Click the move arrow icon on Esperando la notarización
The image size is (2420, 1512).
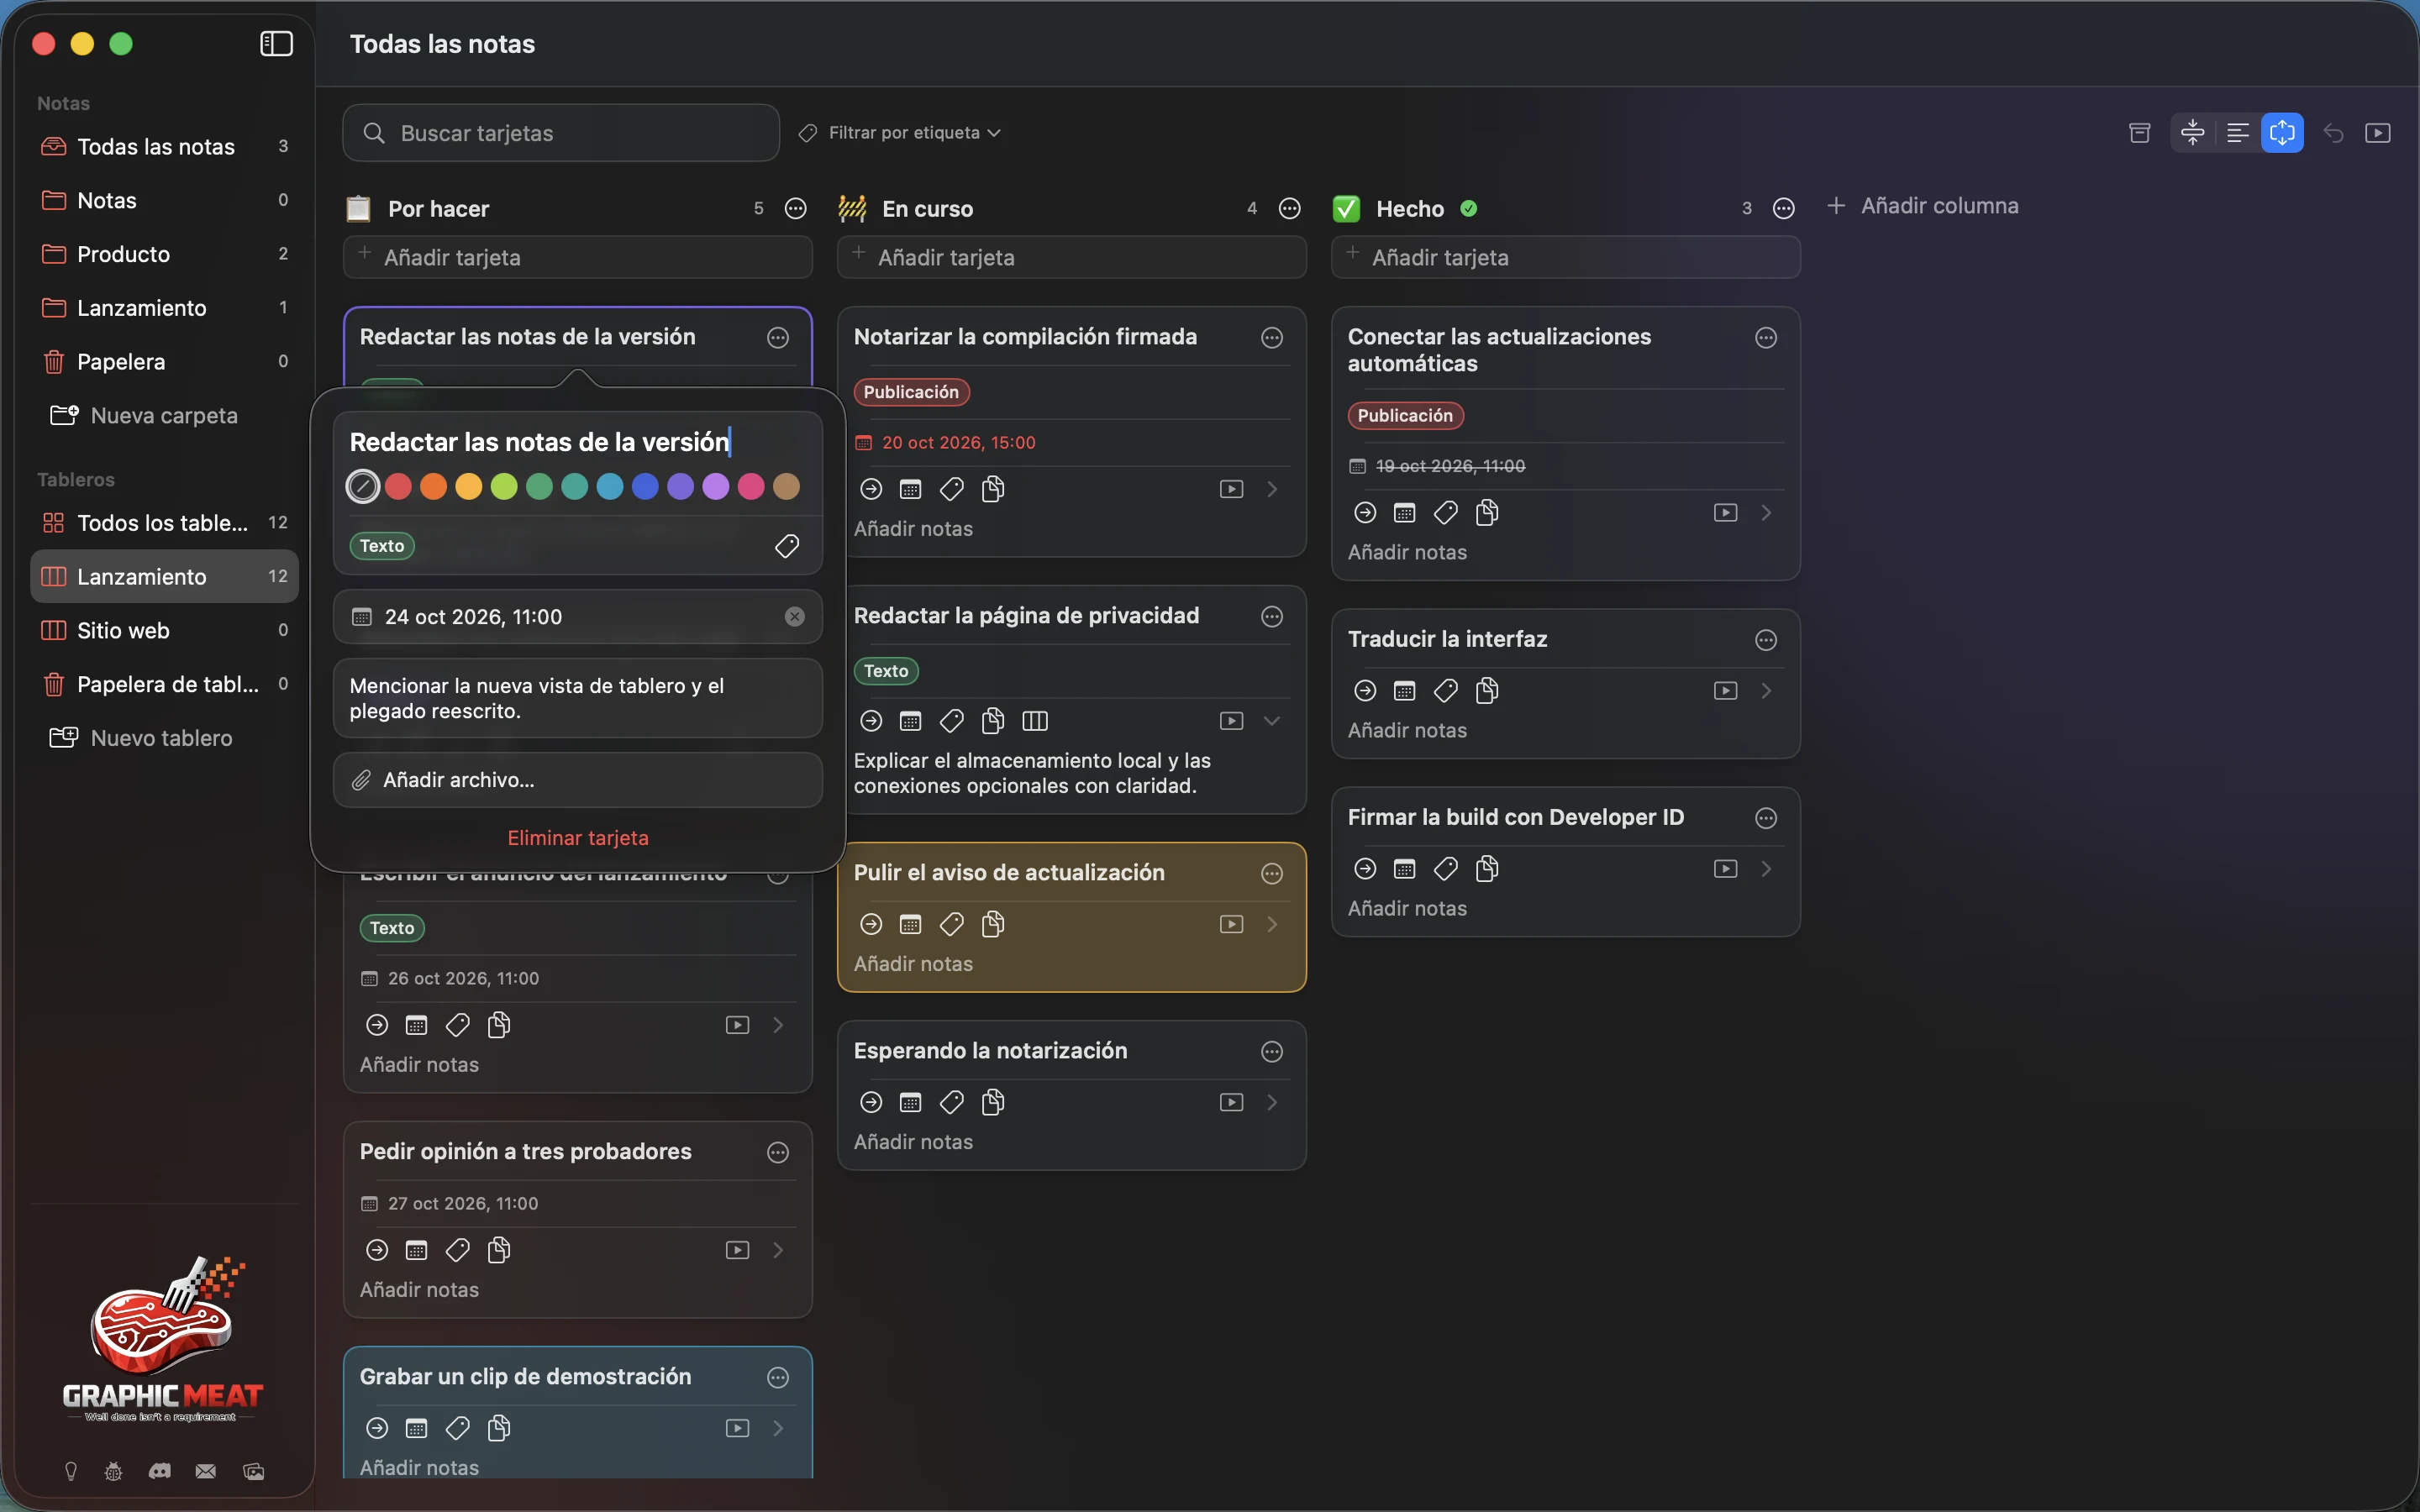coord(871,1102)
